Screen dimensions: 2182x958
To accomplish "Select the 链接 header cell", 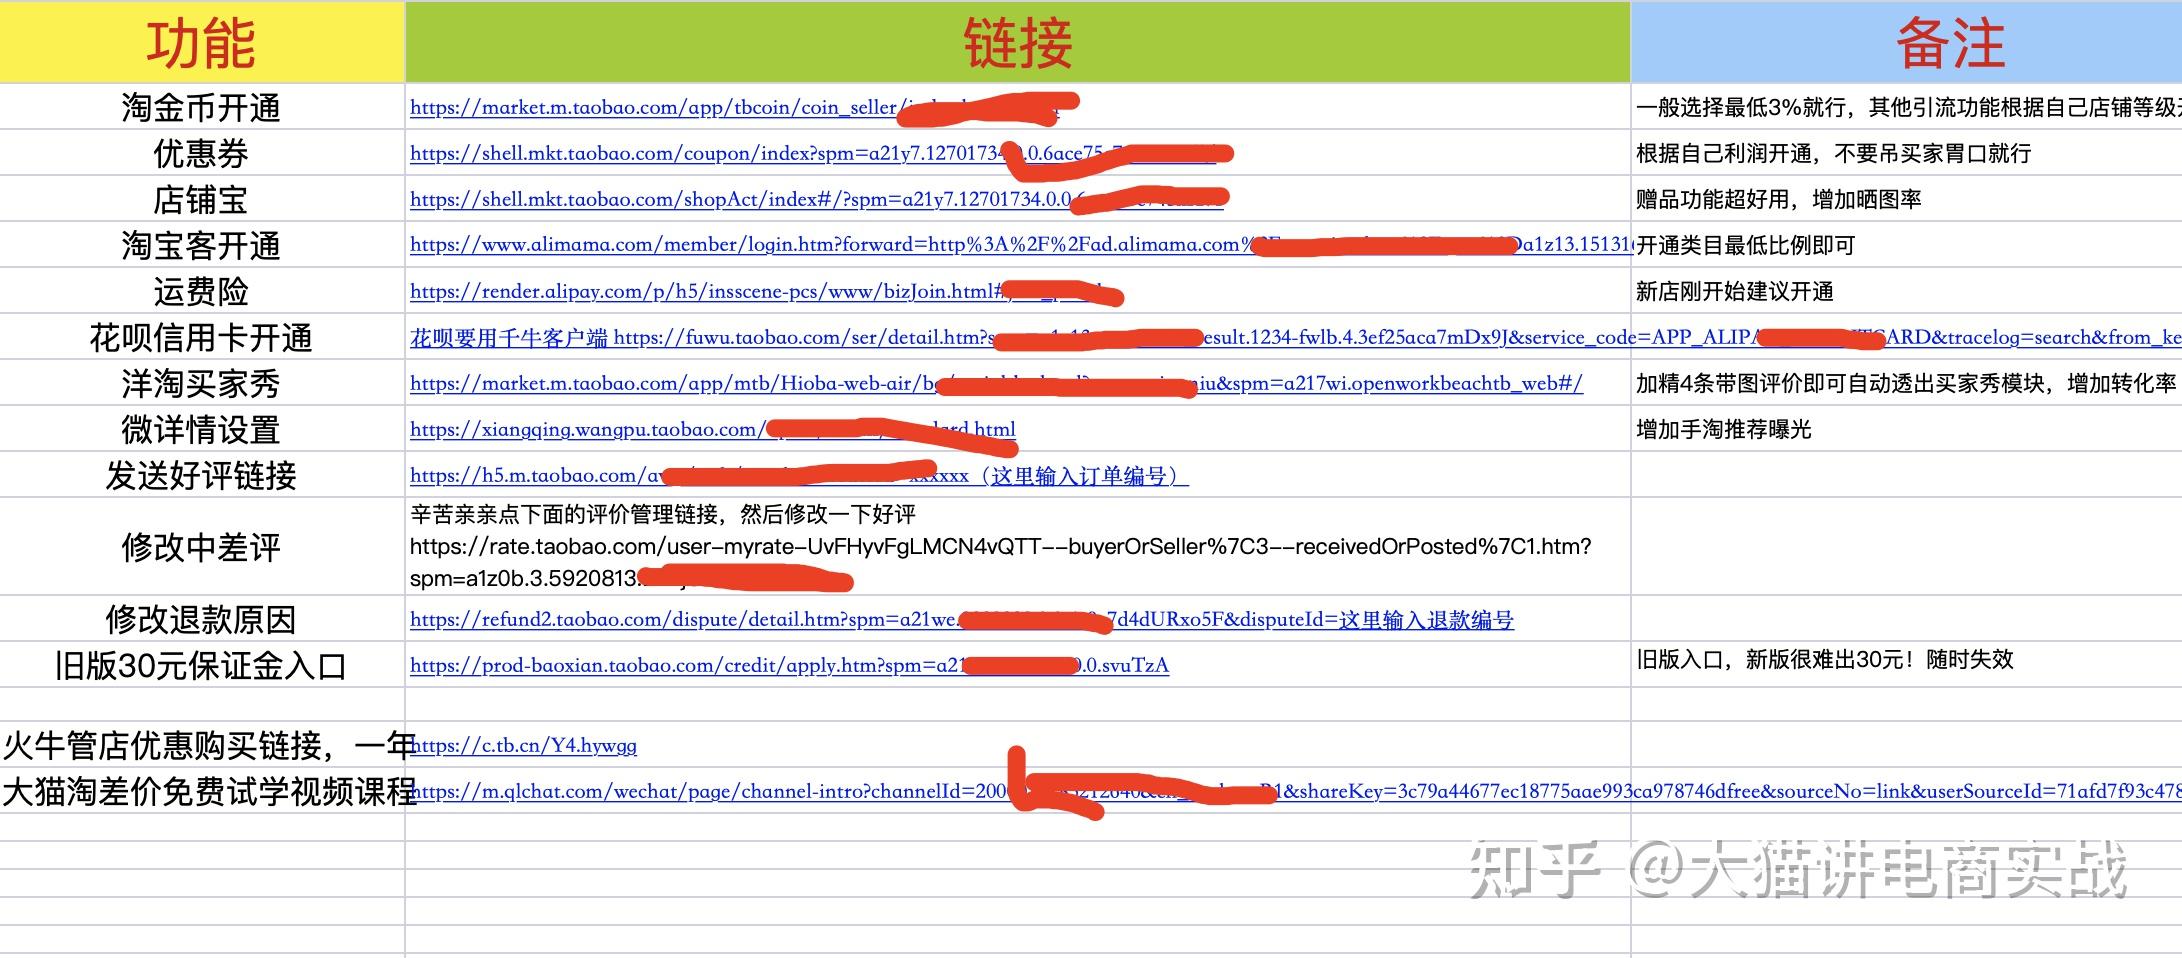I will 1018,42.
